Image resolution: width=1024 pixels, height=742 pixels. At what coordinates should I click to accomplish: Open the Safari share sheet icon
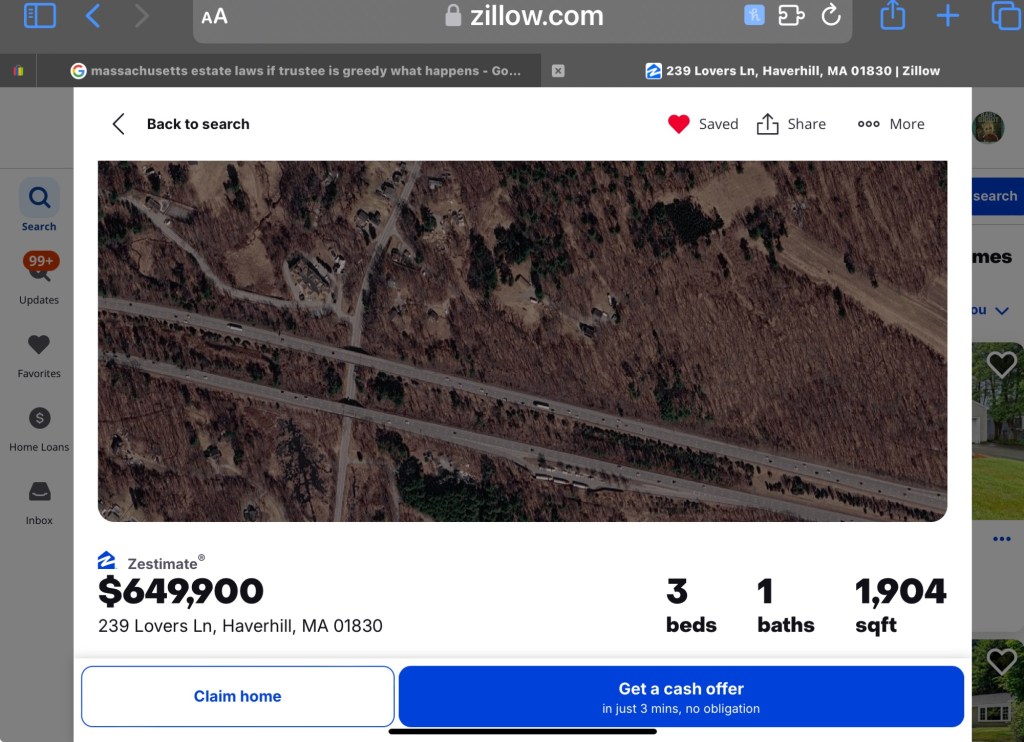point(892,15)
